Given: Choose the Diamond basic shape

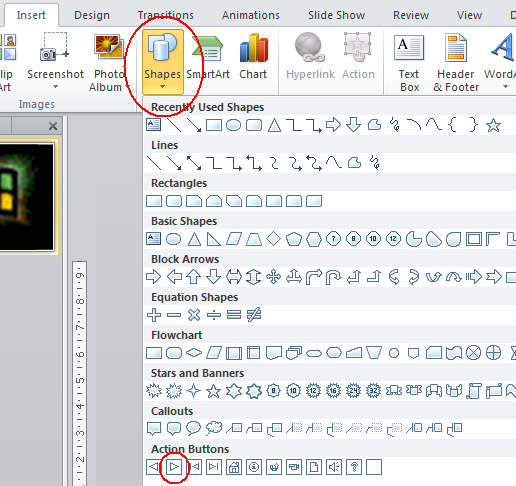Looking at the screenshot, I should click(x=273, y=239).
